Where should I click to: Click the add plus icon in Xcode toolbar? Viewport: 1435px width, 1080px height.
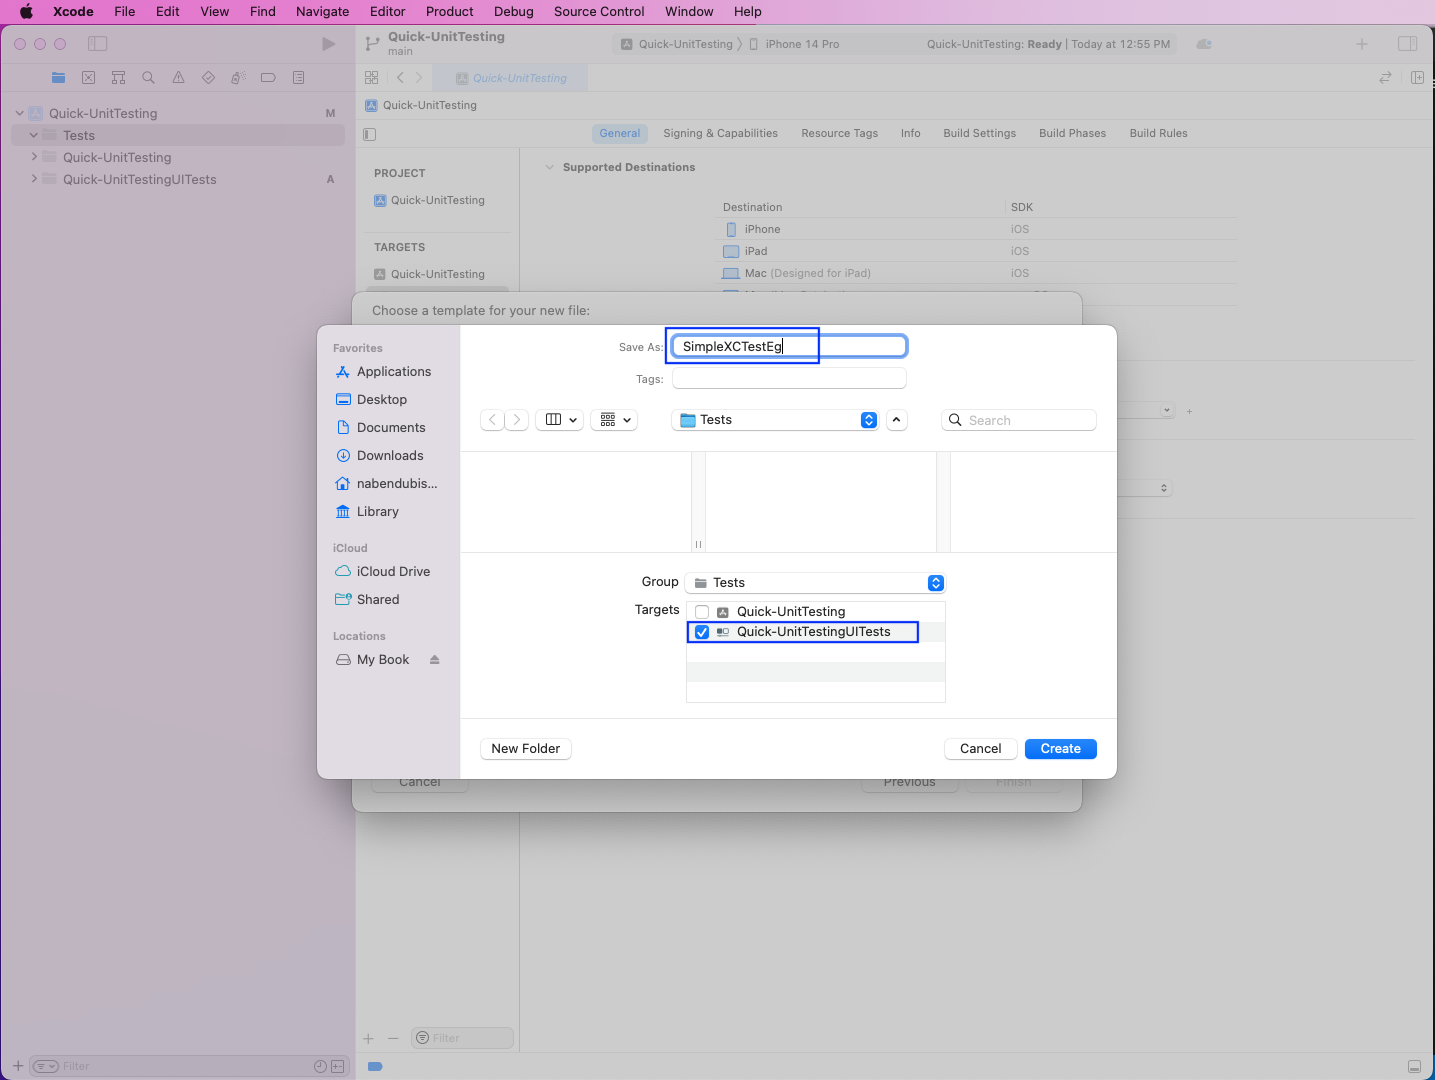click(x=1361, y=44)
